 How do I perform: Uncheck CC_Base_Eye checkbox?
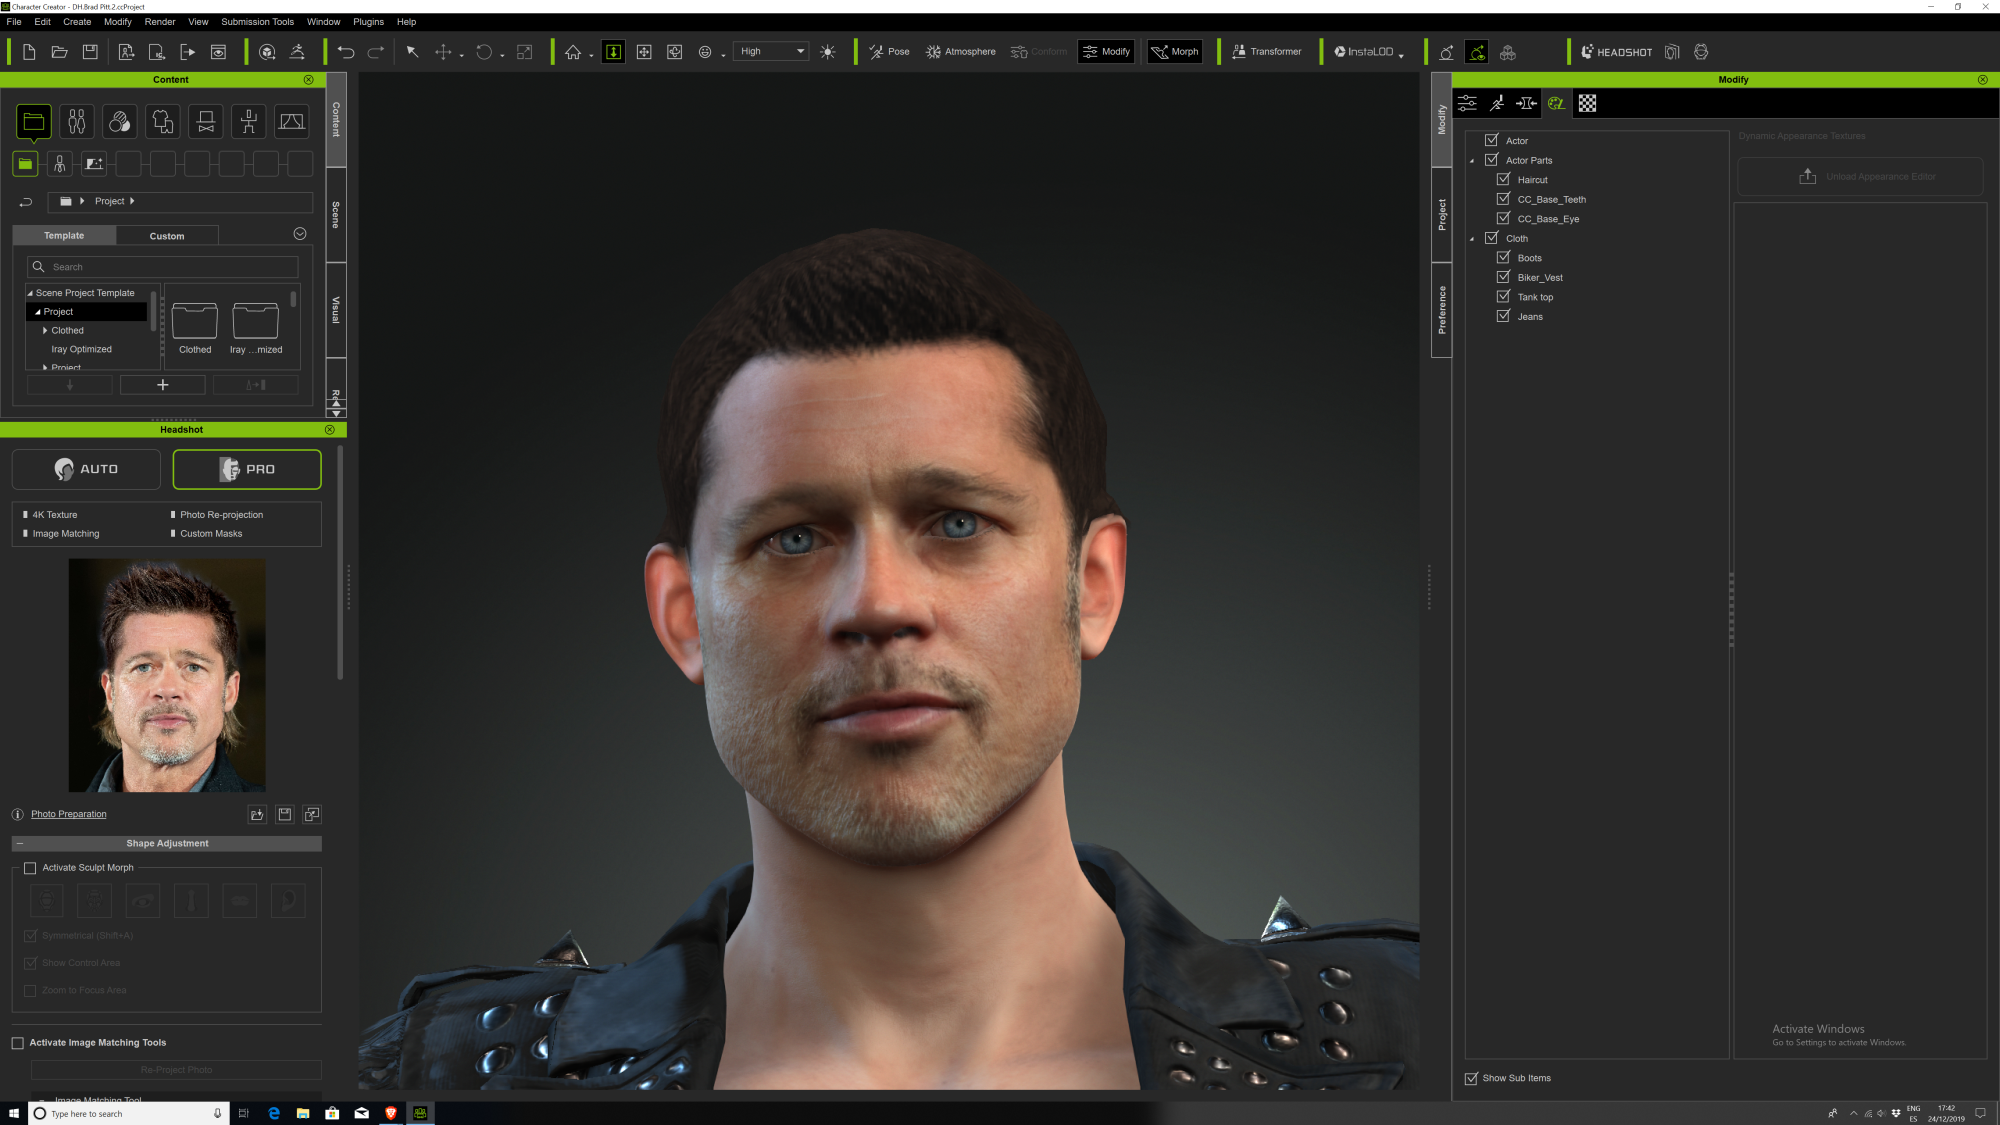(x=1503, y=218)
